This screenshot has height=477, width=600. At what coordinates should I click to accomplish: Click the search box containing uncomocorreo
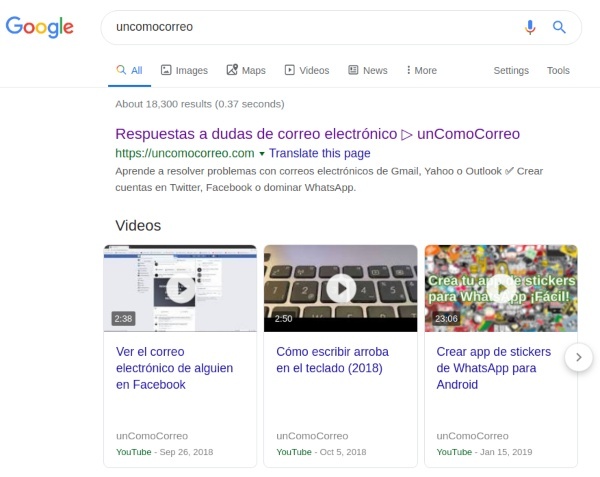(341, 27)
